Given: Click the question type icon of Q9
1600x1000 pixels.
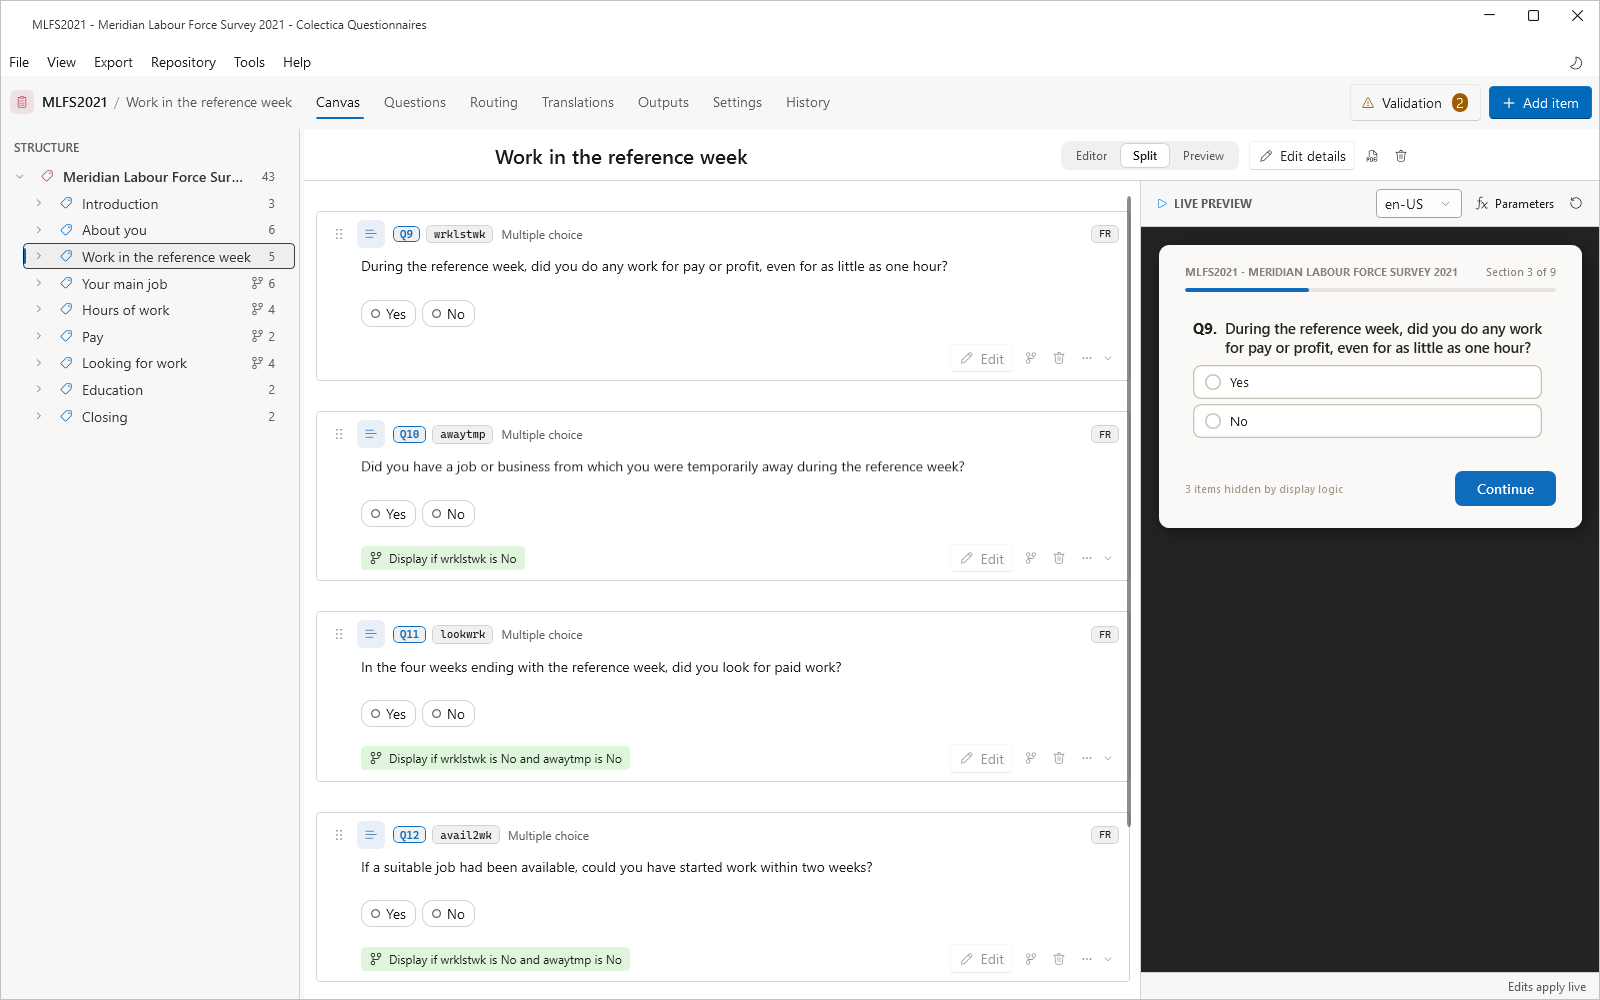Looking at the screenshot, I should coord(370,234).
